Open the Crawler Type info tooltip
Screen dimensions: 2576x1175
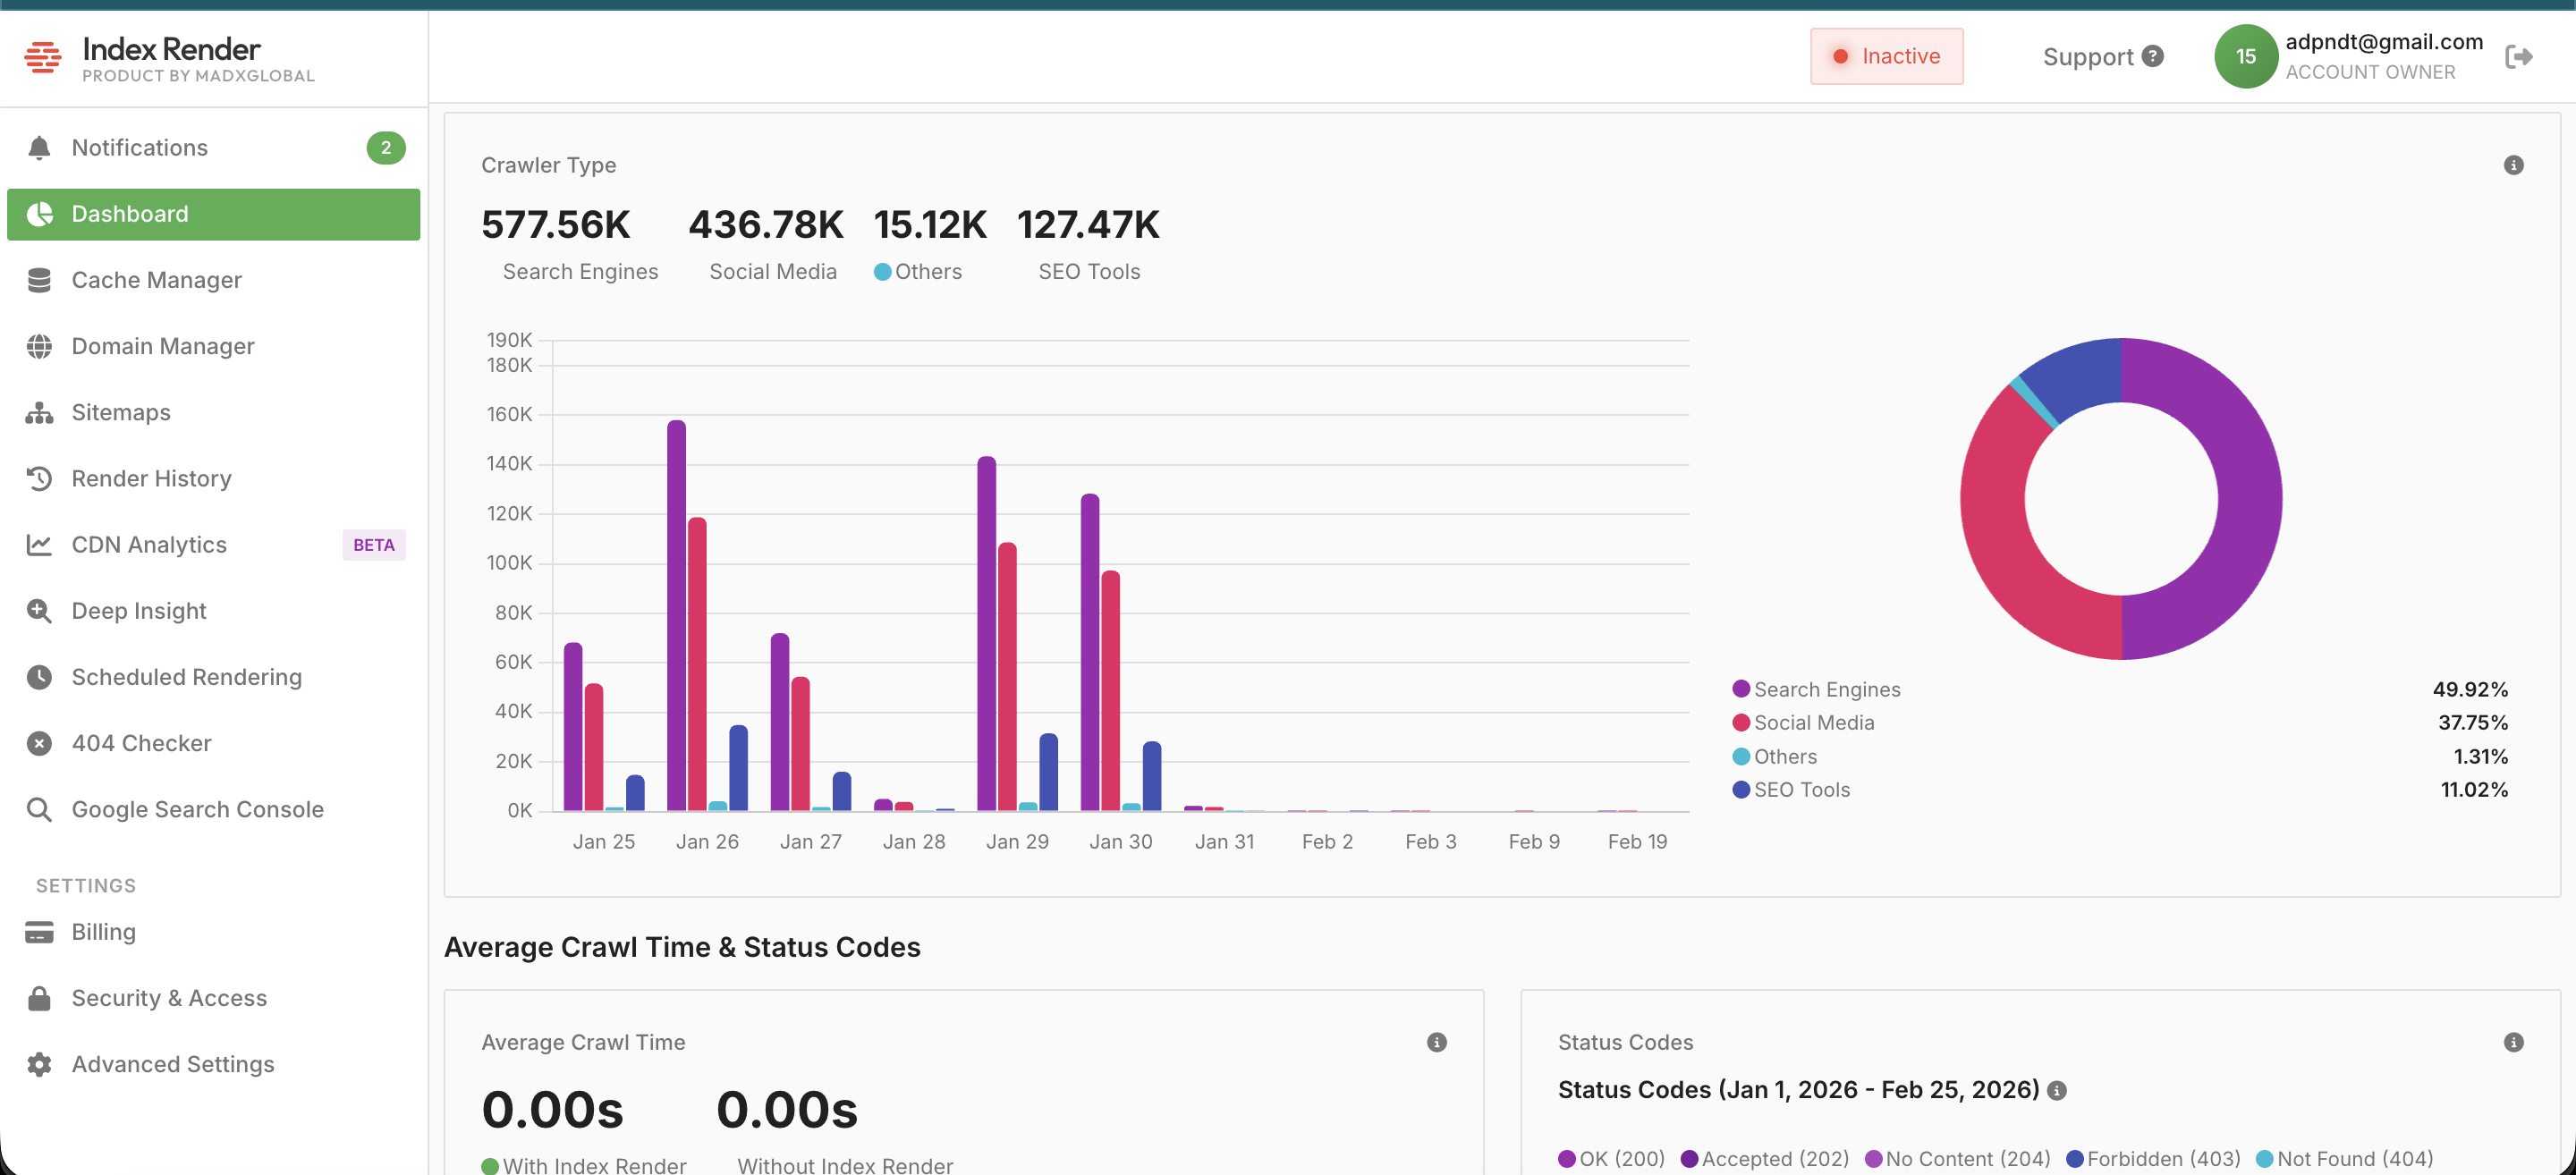[x=2514, y=165]
